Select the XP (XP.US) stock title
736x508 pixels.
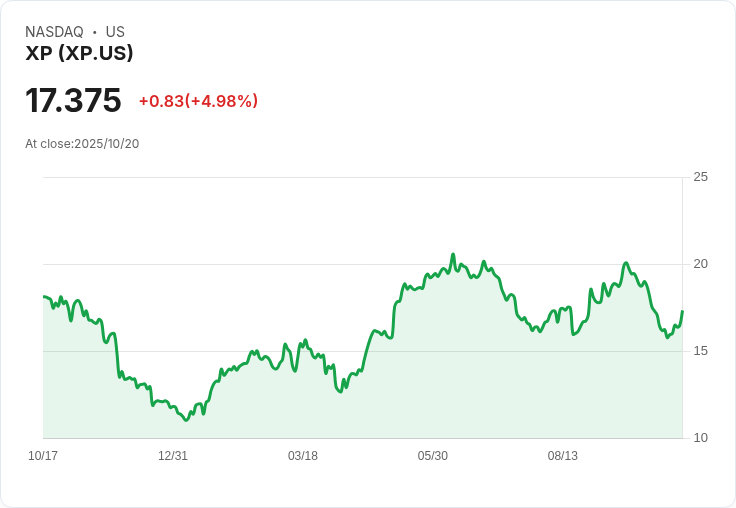tap(79, 54)
